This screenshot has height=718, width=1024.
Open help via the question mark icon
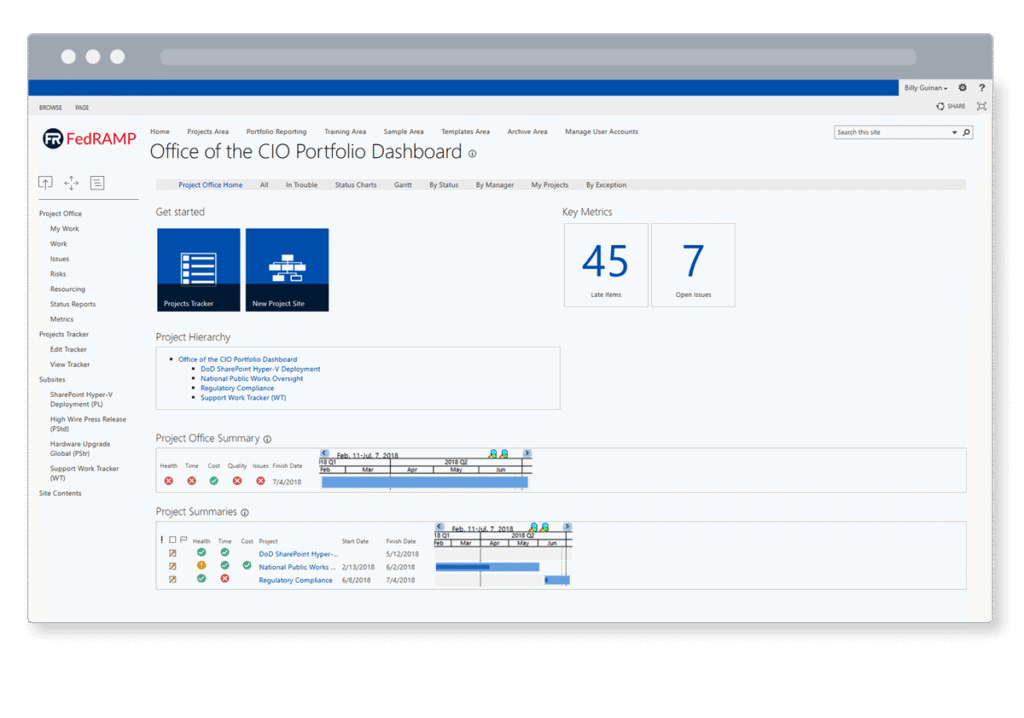[982, 88]
